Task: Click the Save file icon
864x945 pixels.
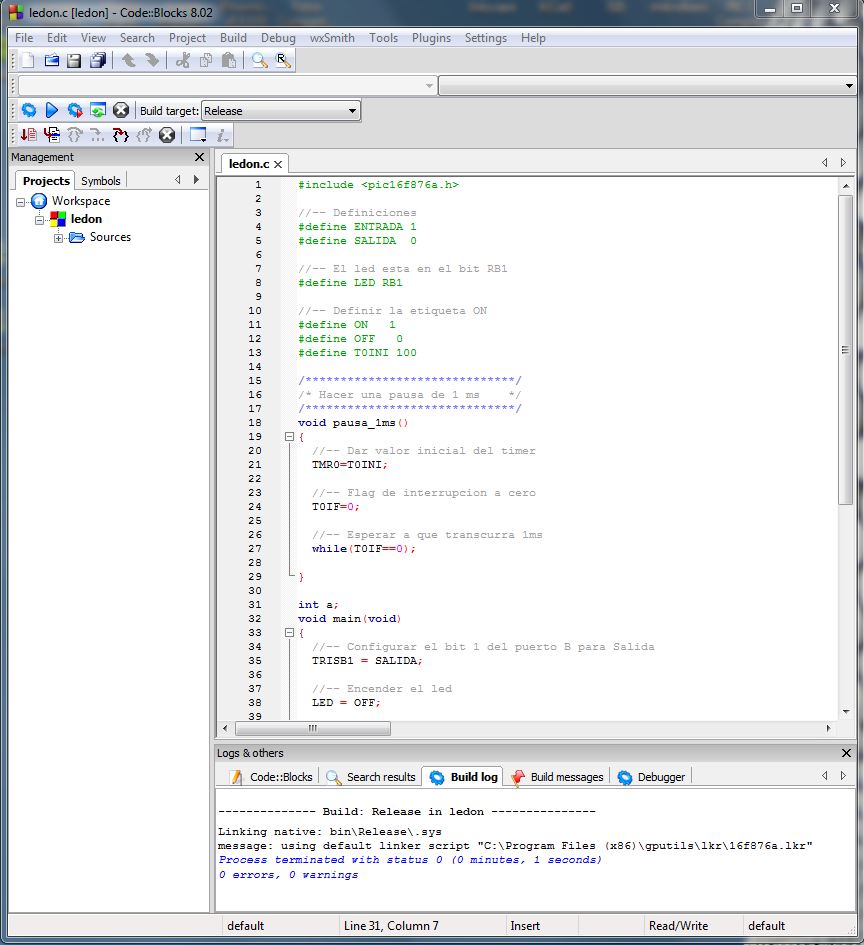Action: tap(74, 61)
